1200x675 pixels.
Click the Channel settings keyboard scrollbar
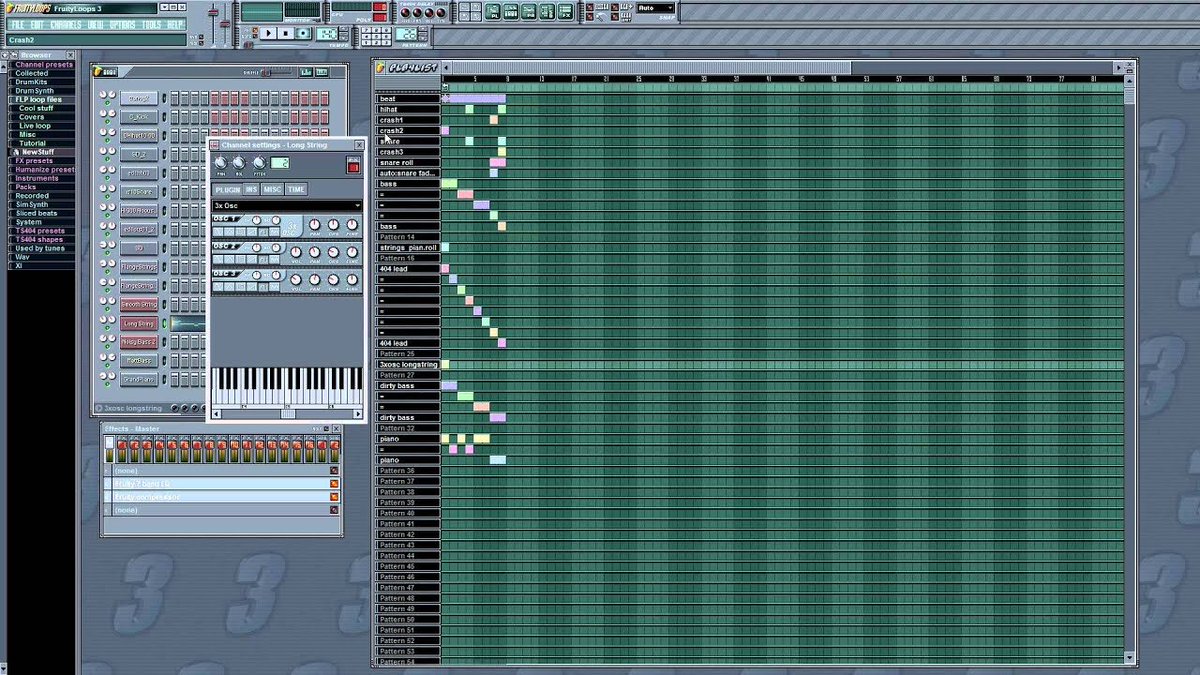click(288, 413)
